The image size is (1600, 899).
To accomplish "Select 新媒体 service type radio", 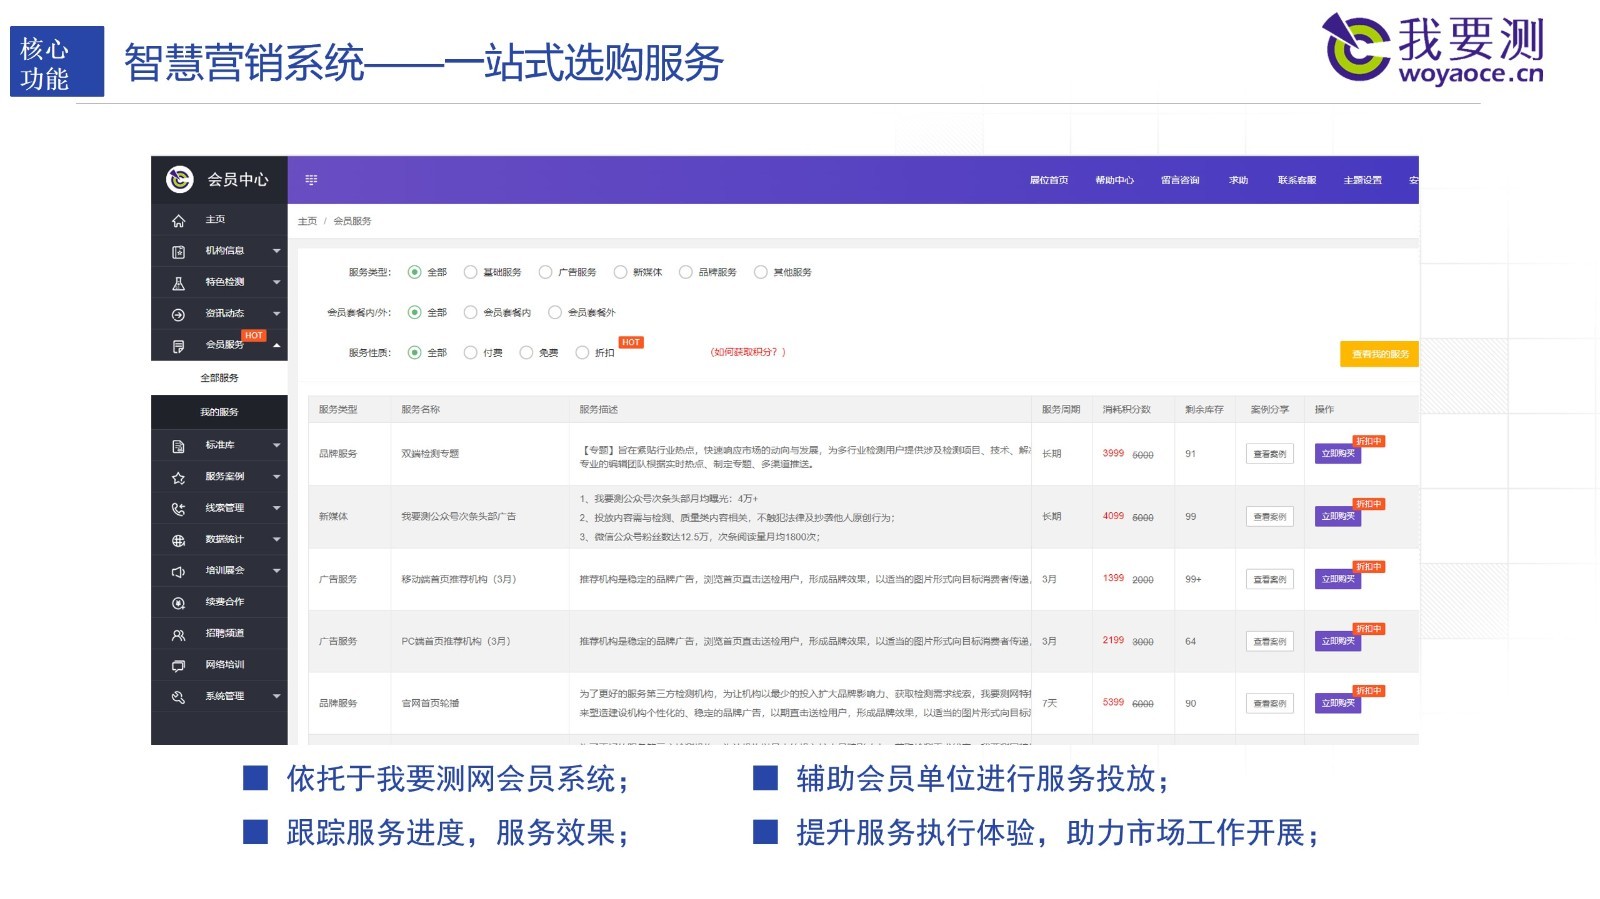I will click(620, 272).
